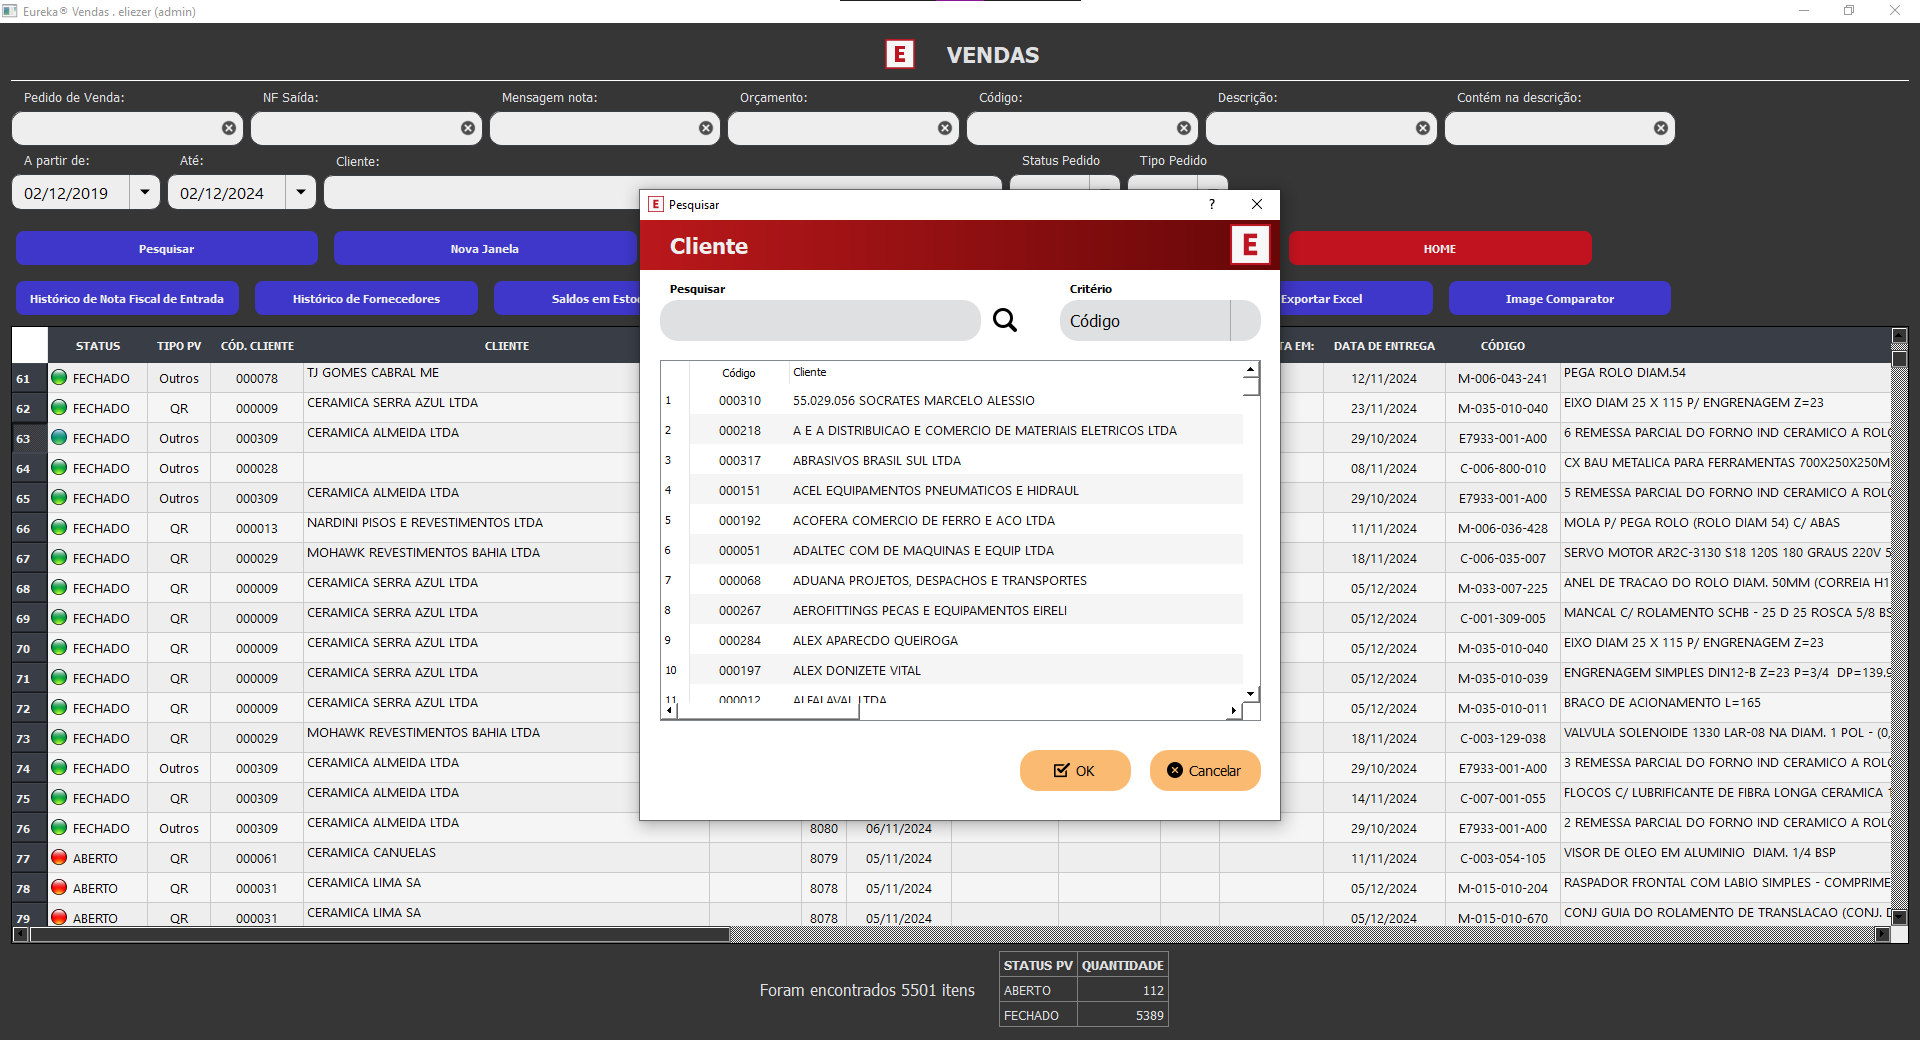Clear the Orçamento field

tap(945, 128)
